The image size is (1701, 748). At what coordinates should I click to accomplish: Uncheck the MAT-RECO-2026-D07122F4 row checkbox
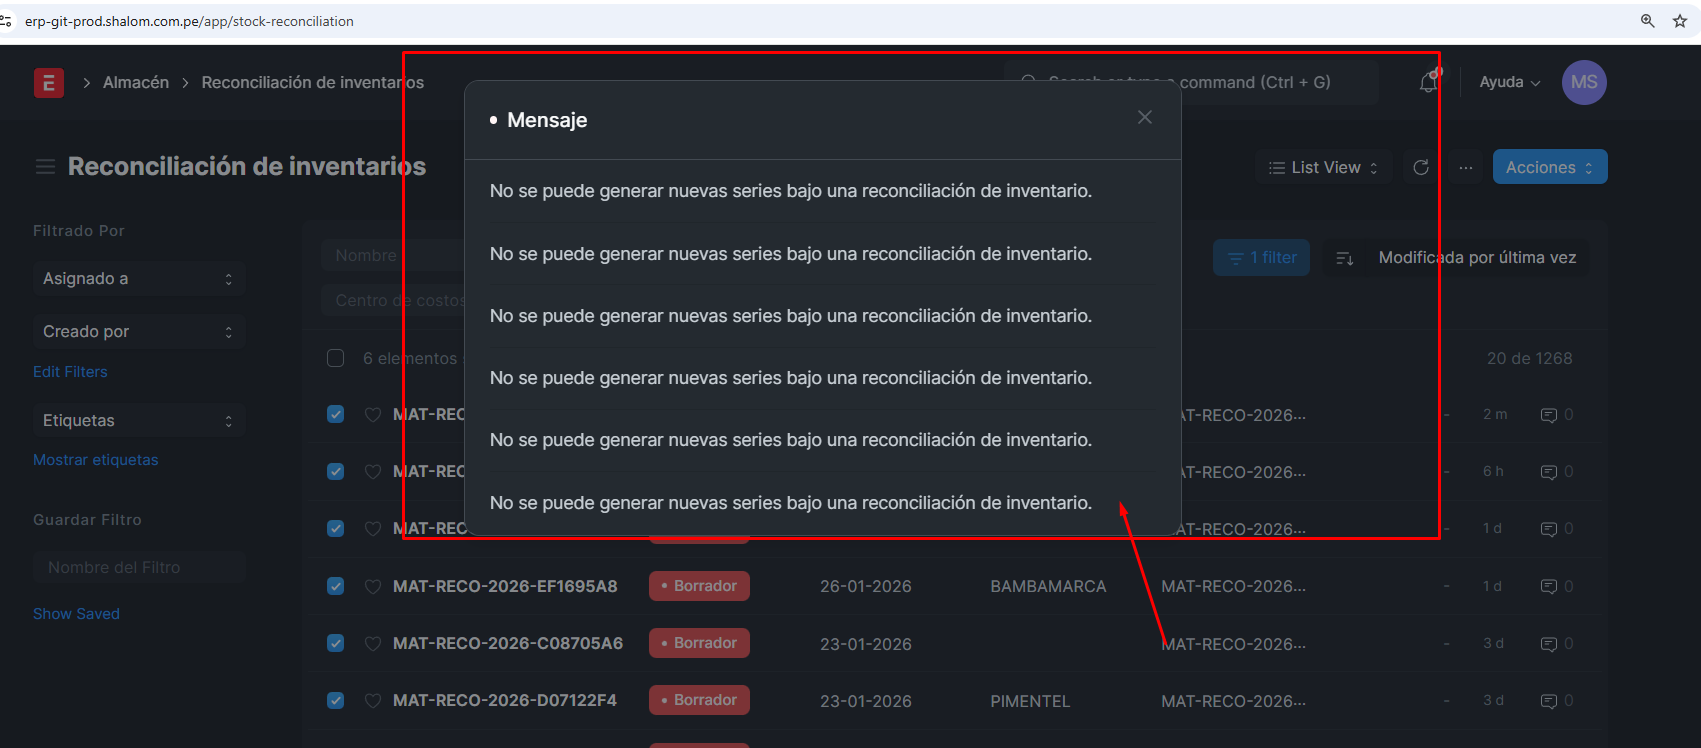tap(336, 700)
